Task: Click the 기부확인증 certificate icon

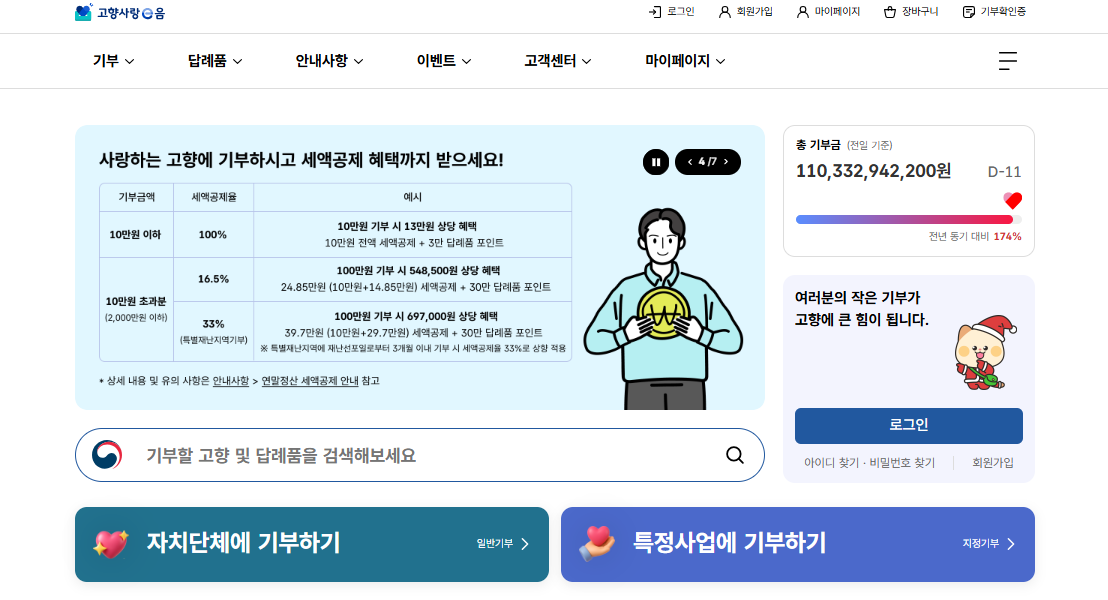Action: (969, 12)
